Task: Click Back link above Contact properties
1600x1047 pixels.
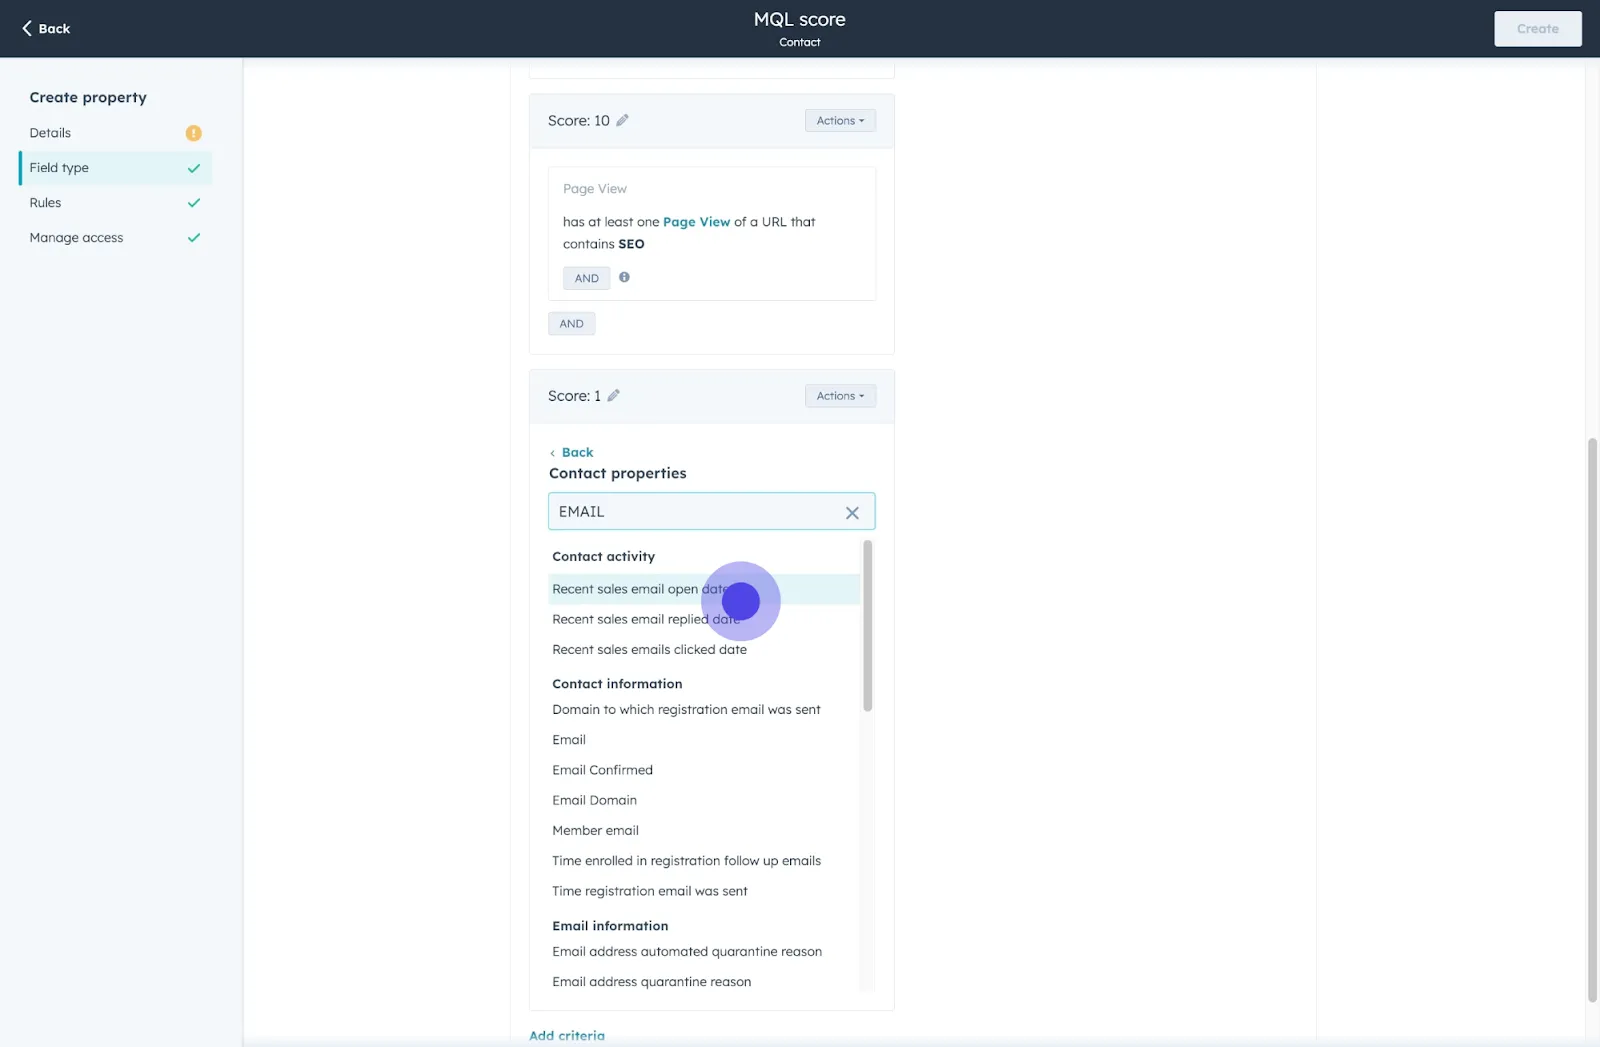Action: 577,453
